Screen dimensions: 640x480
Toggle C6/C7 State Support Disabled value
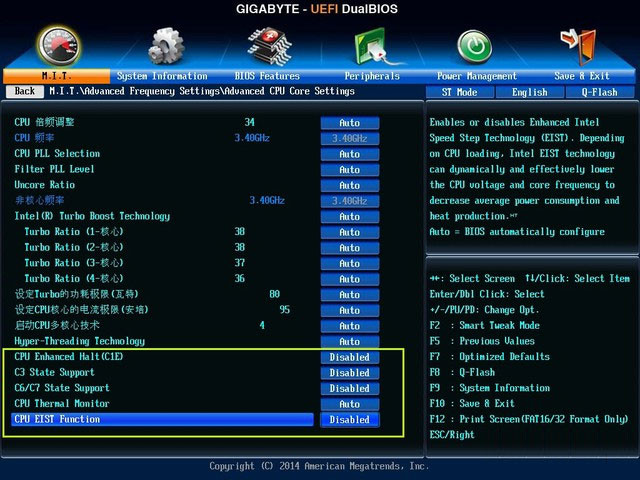pyautogui.click(x=350, y=388)
